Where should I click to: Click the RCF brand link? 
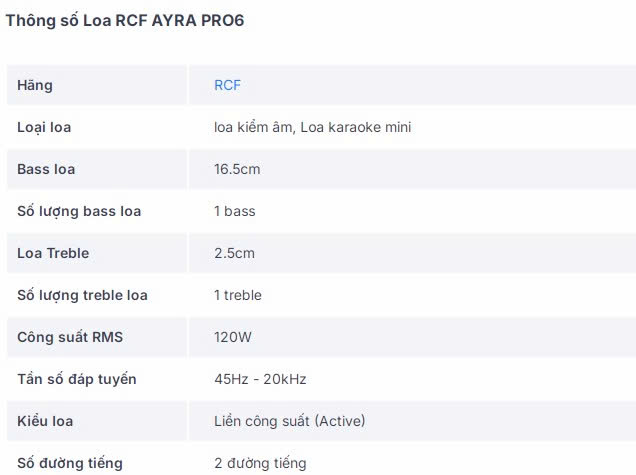point(227,85)
